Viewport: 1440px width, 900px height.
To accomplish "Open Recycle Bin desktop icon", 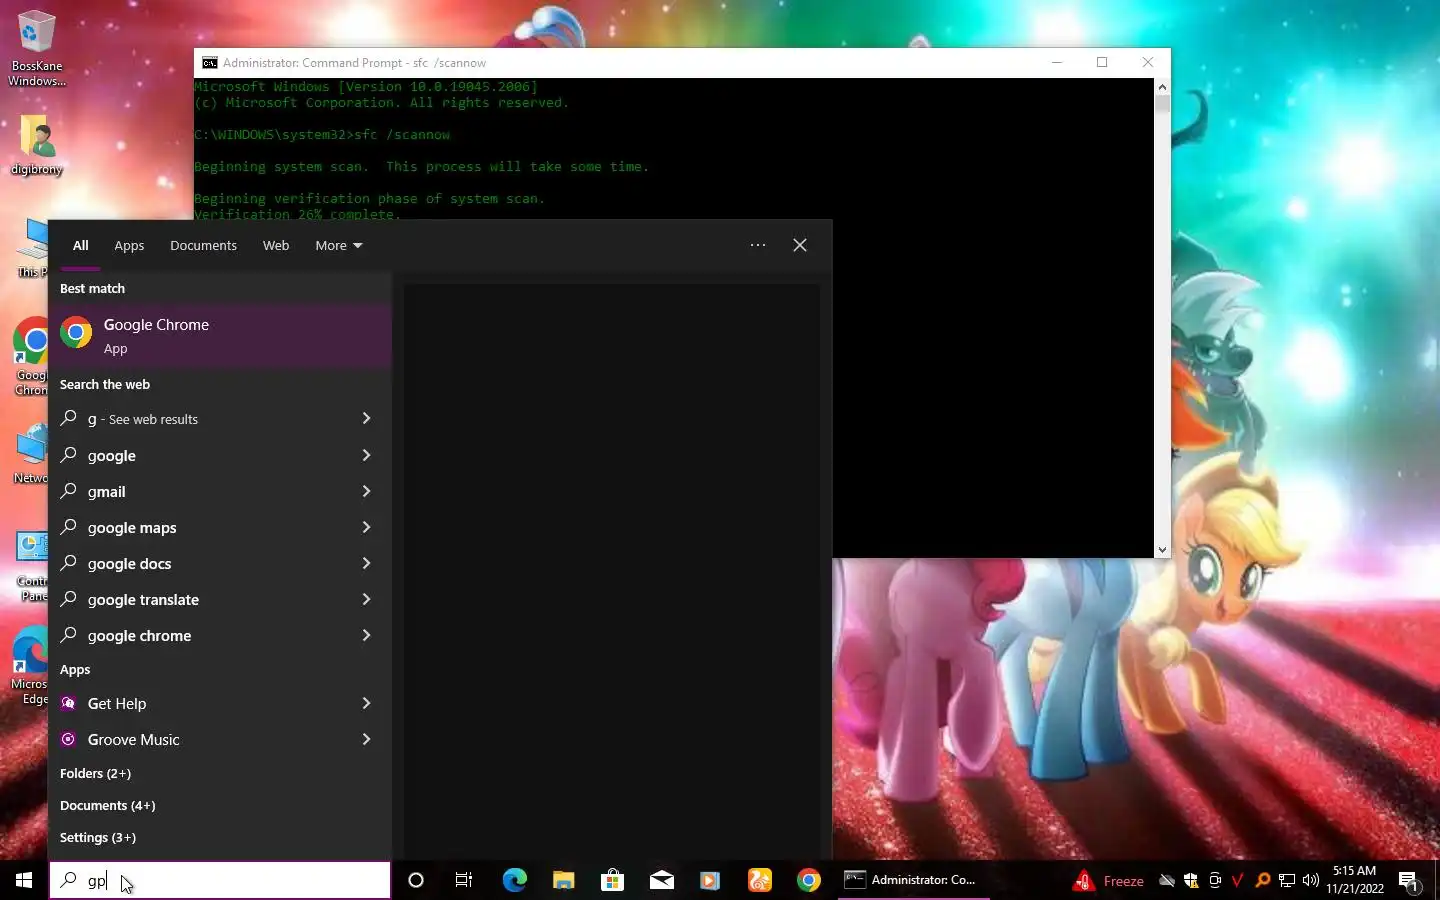I will click(x=36, y=48).
